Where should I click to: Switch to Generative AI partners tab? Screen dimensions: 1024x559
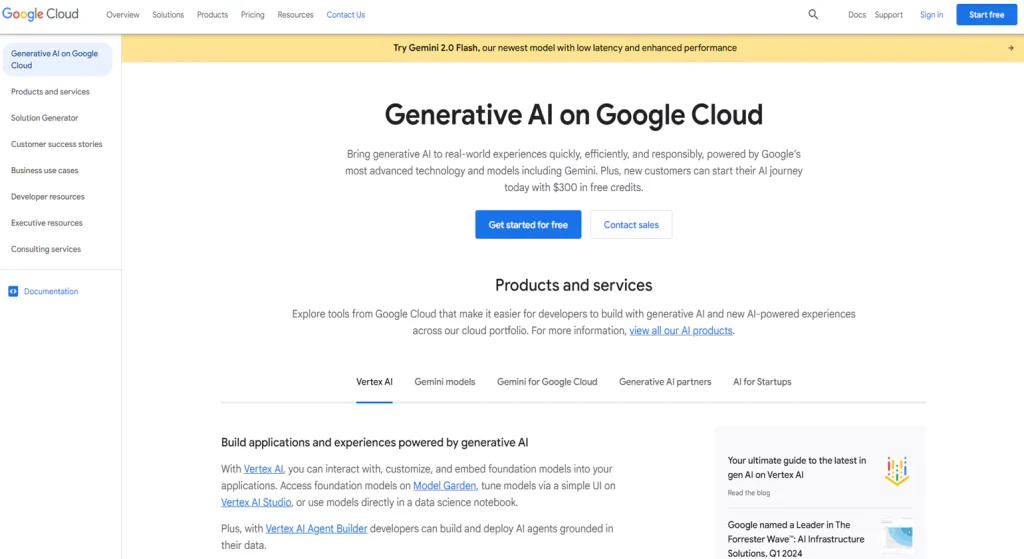click(x=665, y=382)
